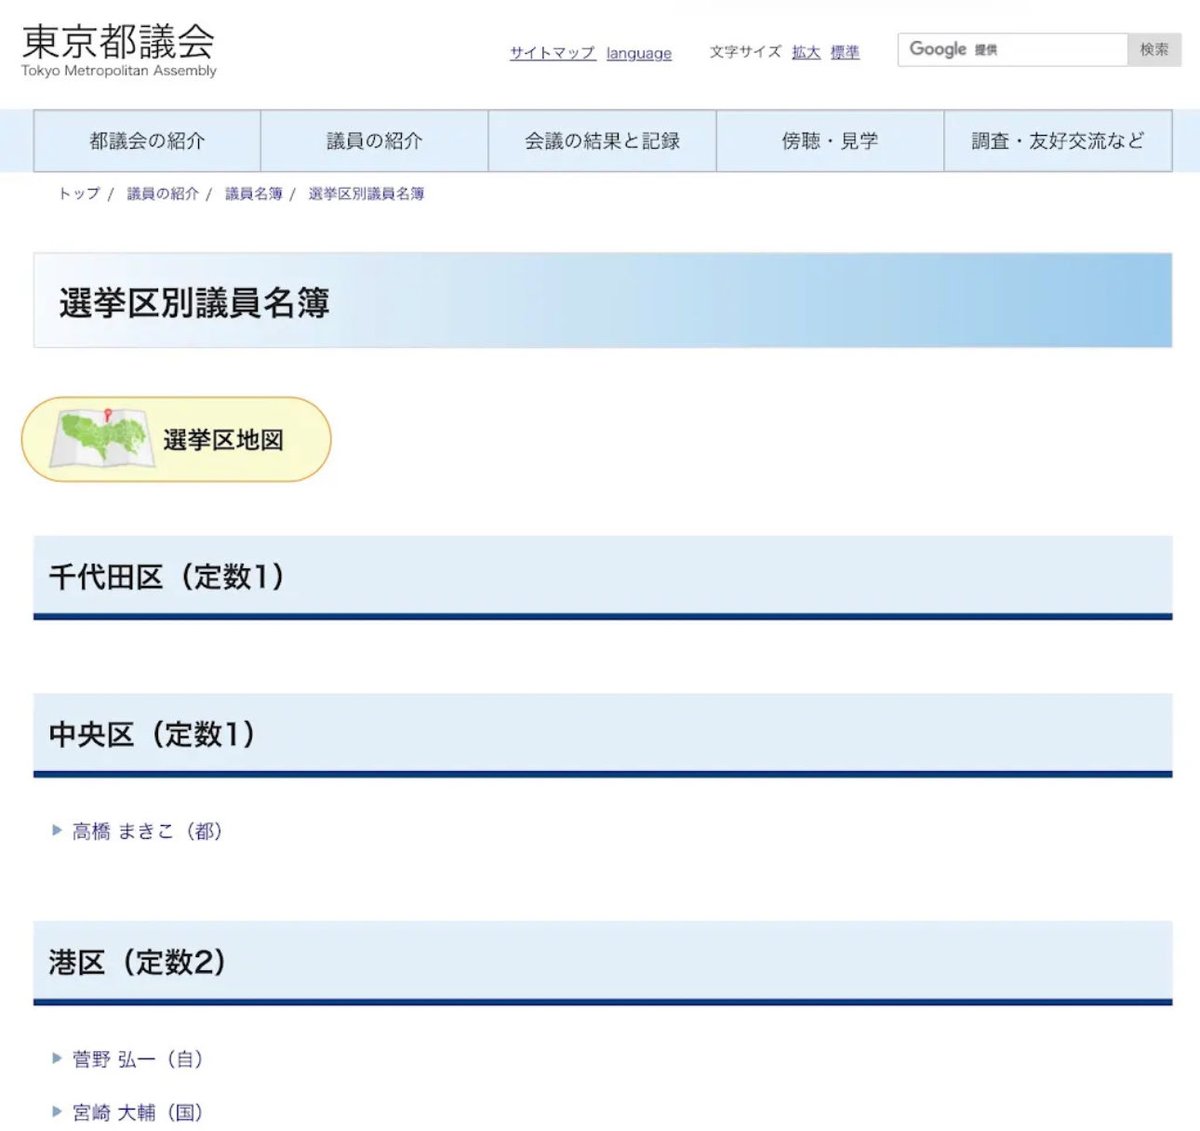The height and width of the screenshot is (1131, 1200).
Task: Click the map icon in 選挙区地図 button
Action: pos(102,438)
